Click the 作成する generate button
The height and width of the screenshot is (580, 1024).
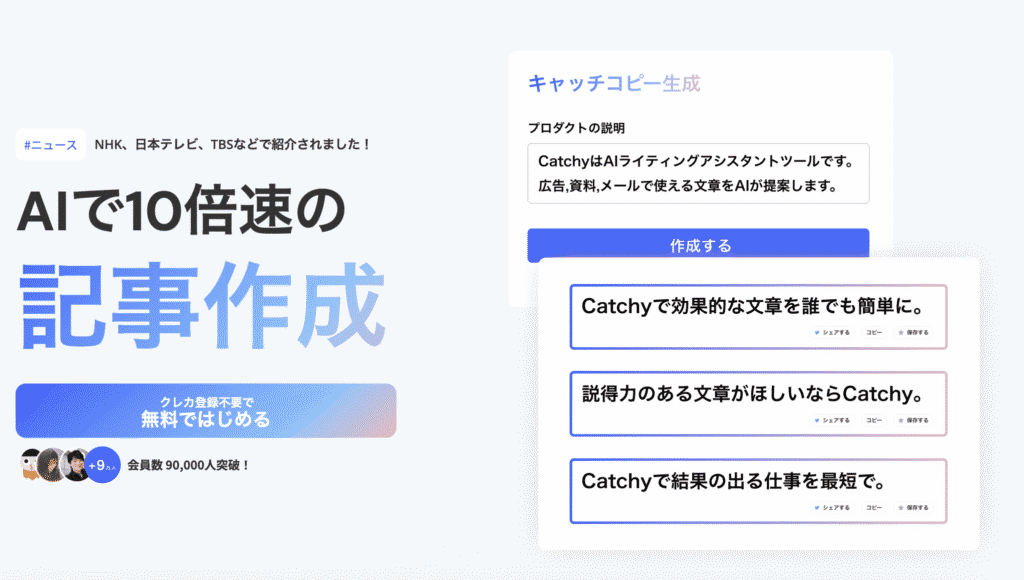coord(698,245)
